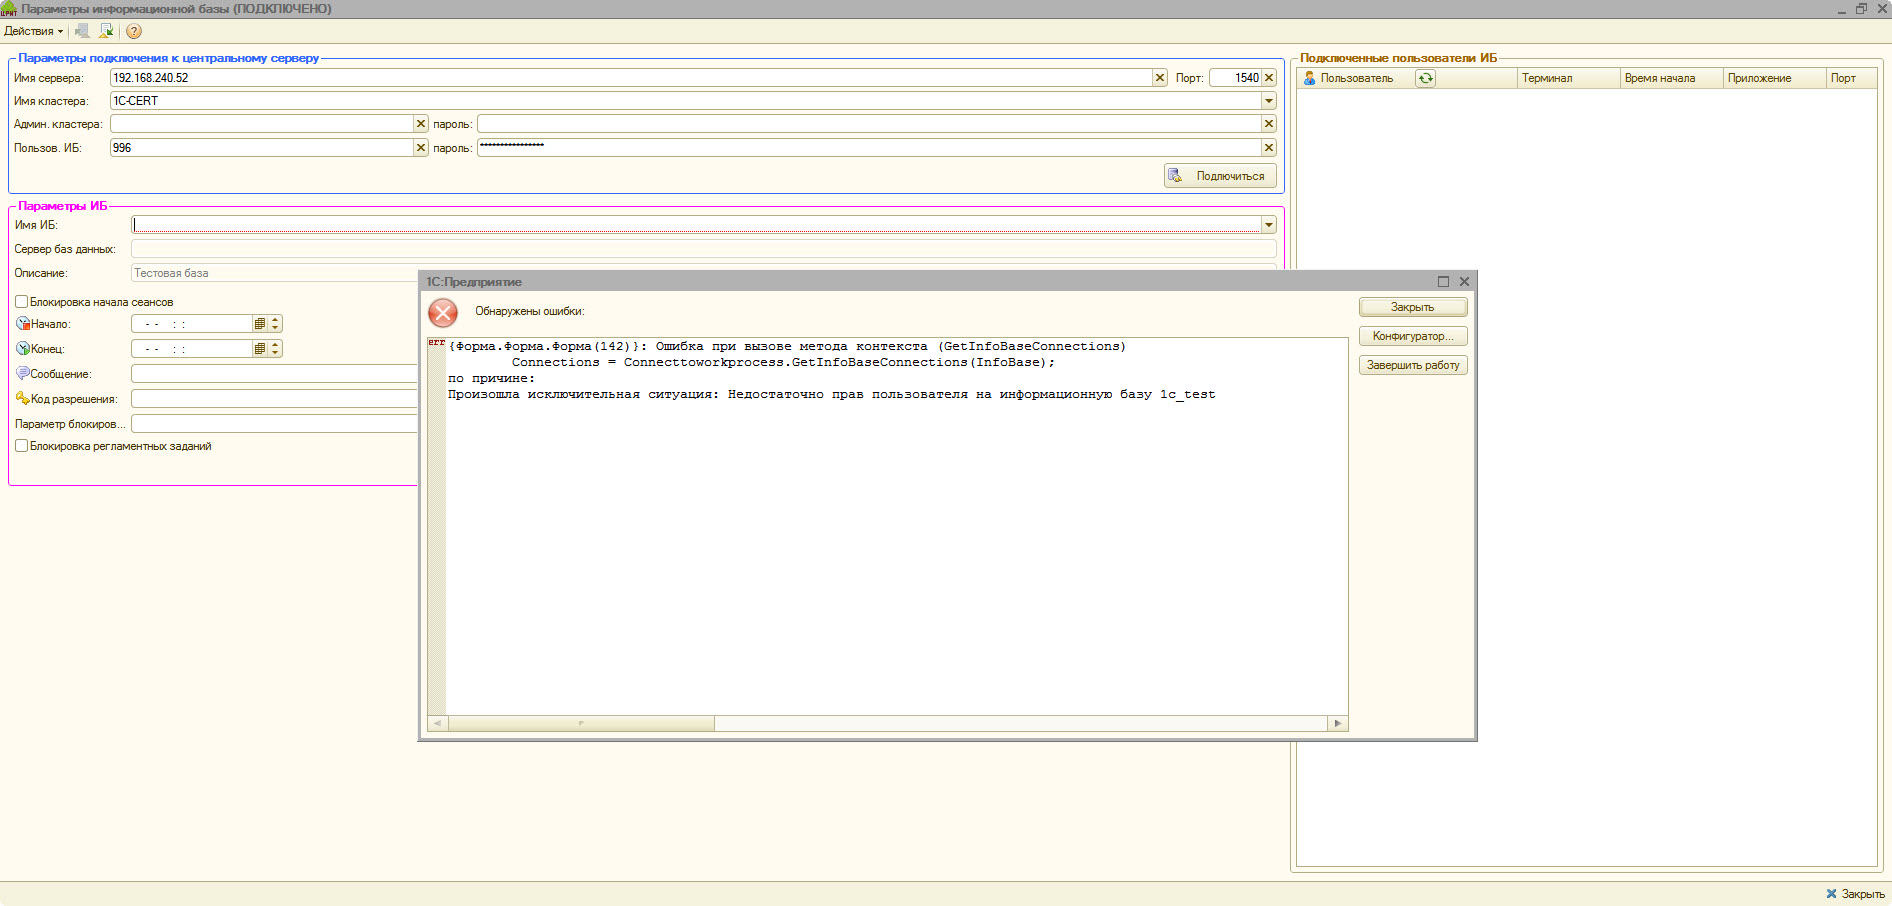Screen dimensions: 1892x906
Task: Click the Пользователь column header
Action: pyautogui.click(x=1356, y=78)
